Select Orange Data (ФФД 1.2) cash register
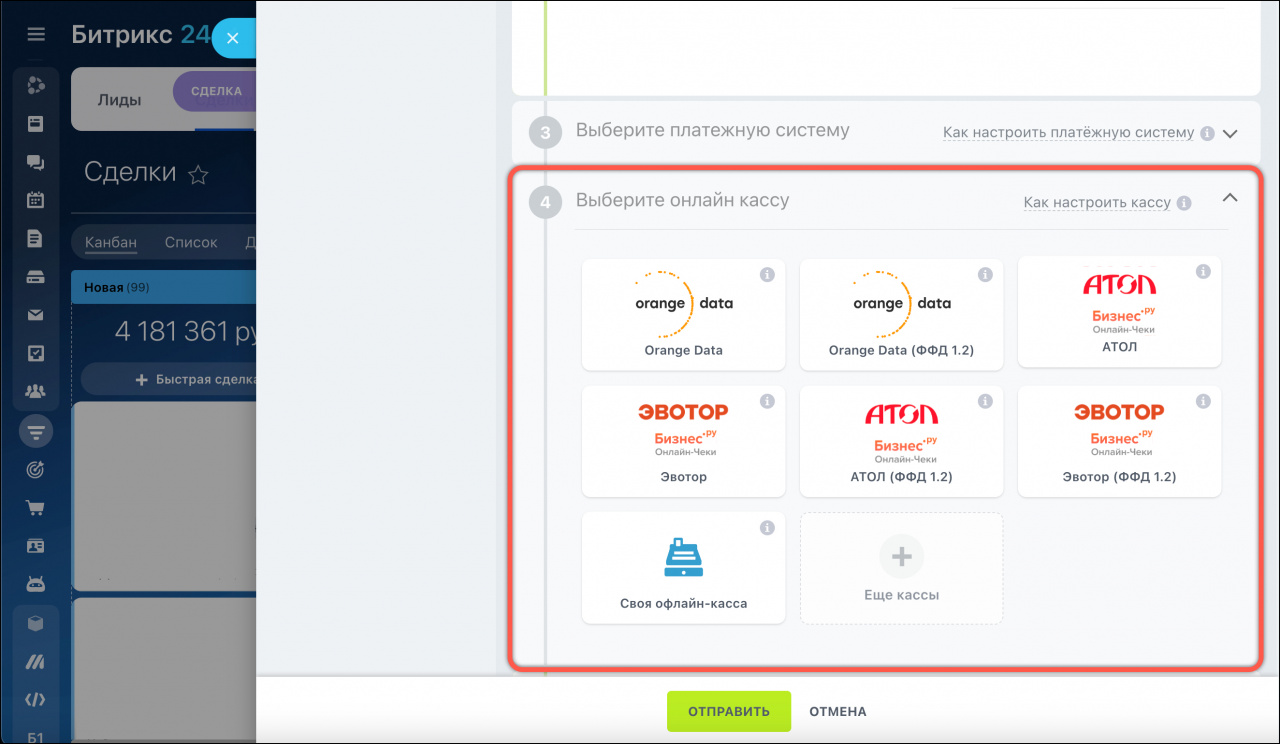The image size is (1280, 744). coord(902,315)
